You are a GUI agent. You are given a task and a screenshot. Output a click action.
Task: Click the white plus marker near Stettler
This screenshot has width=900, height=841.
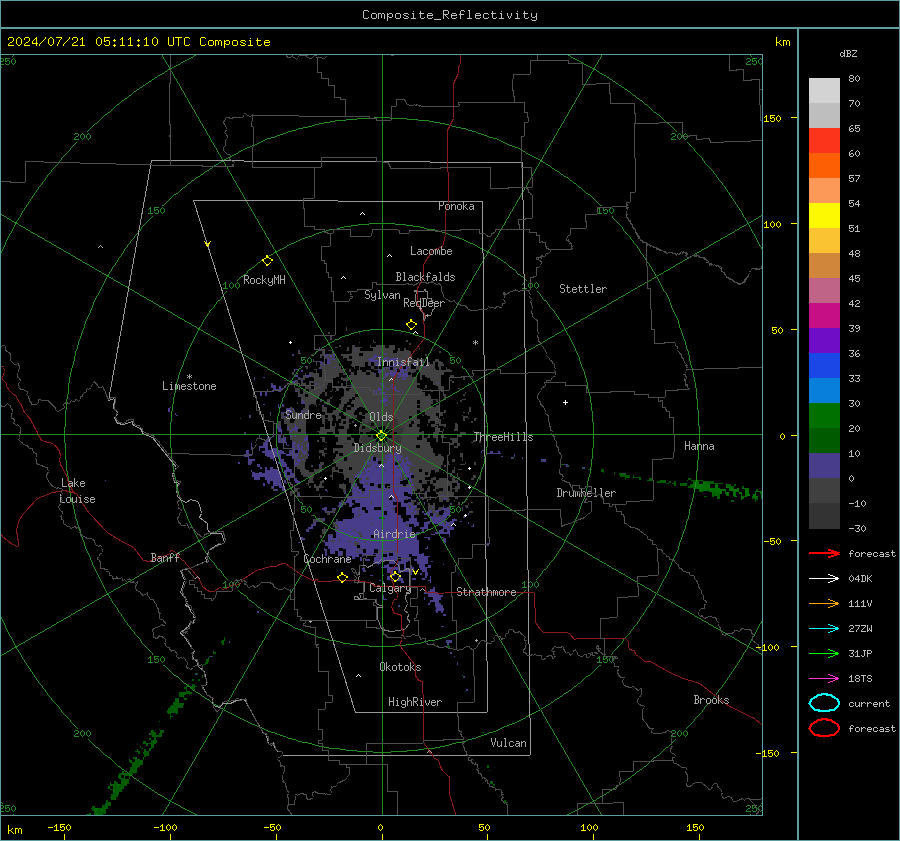[565, 402]
